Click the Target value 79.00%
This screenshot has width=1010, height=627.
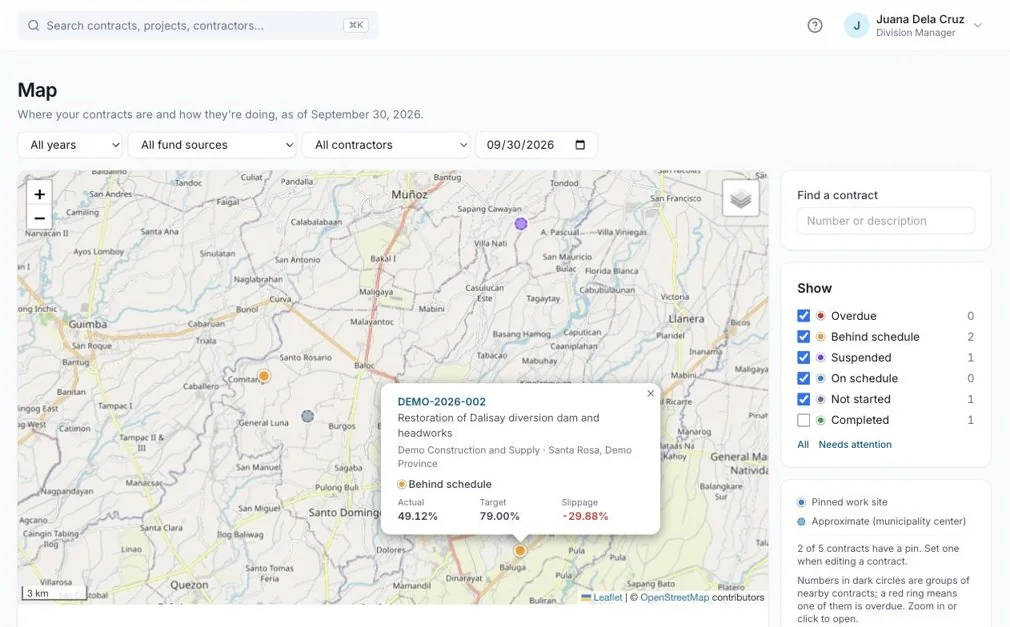coord(499,516)
